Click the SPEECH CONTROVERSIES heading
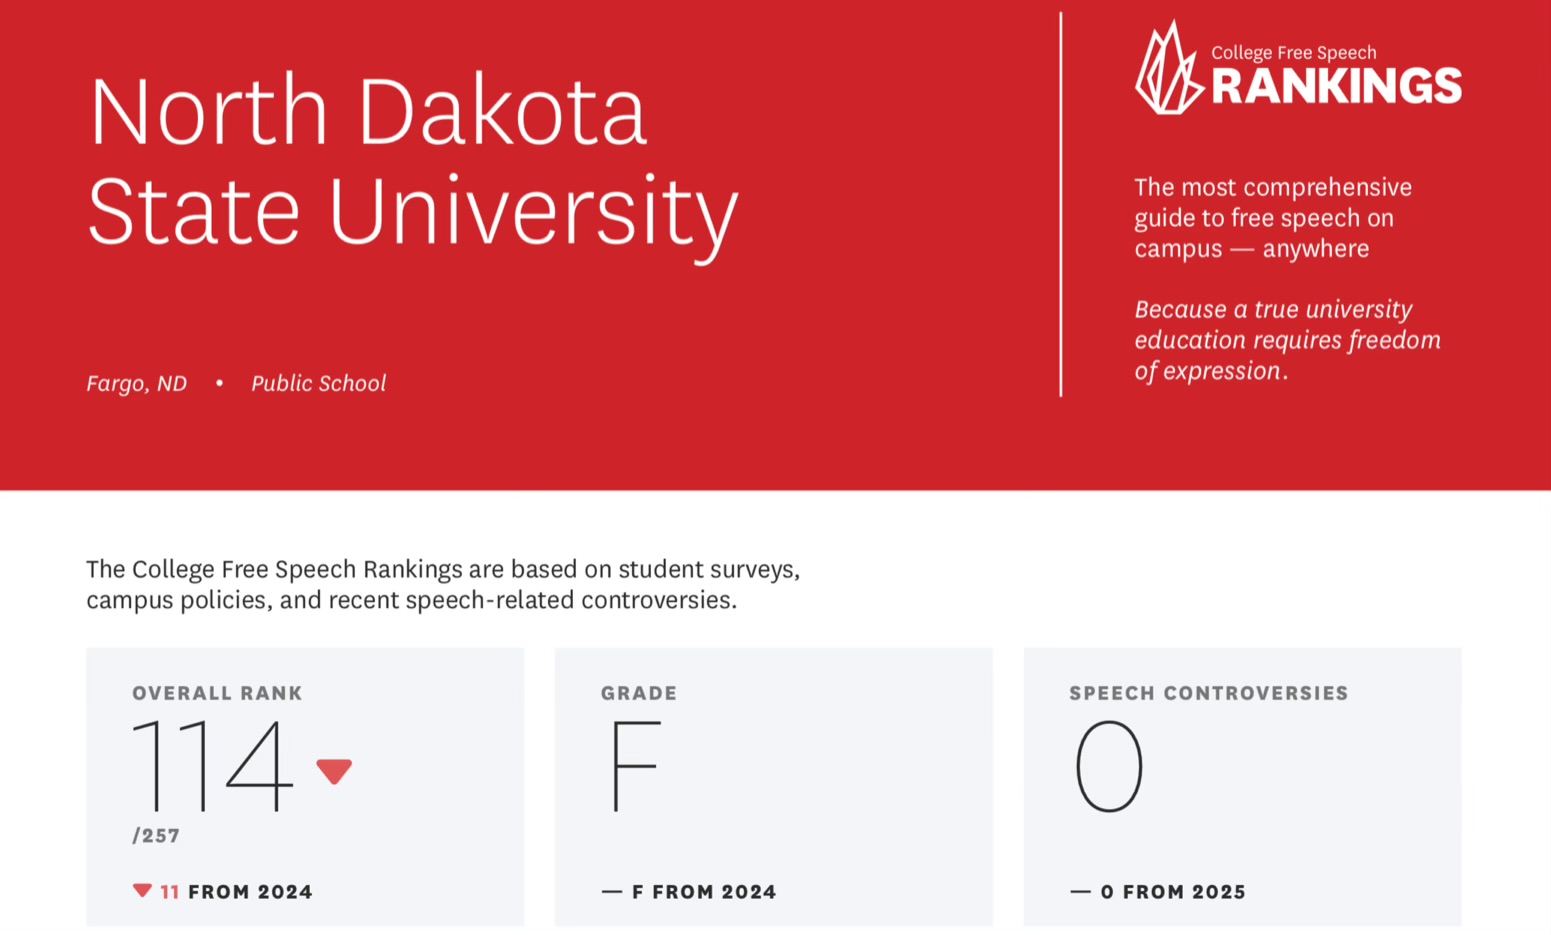 [1208, 693]
